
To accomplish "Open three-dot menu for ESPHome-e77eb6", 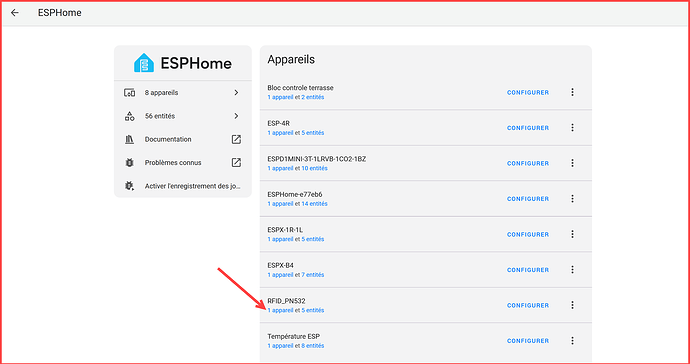I will 573,199.
